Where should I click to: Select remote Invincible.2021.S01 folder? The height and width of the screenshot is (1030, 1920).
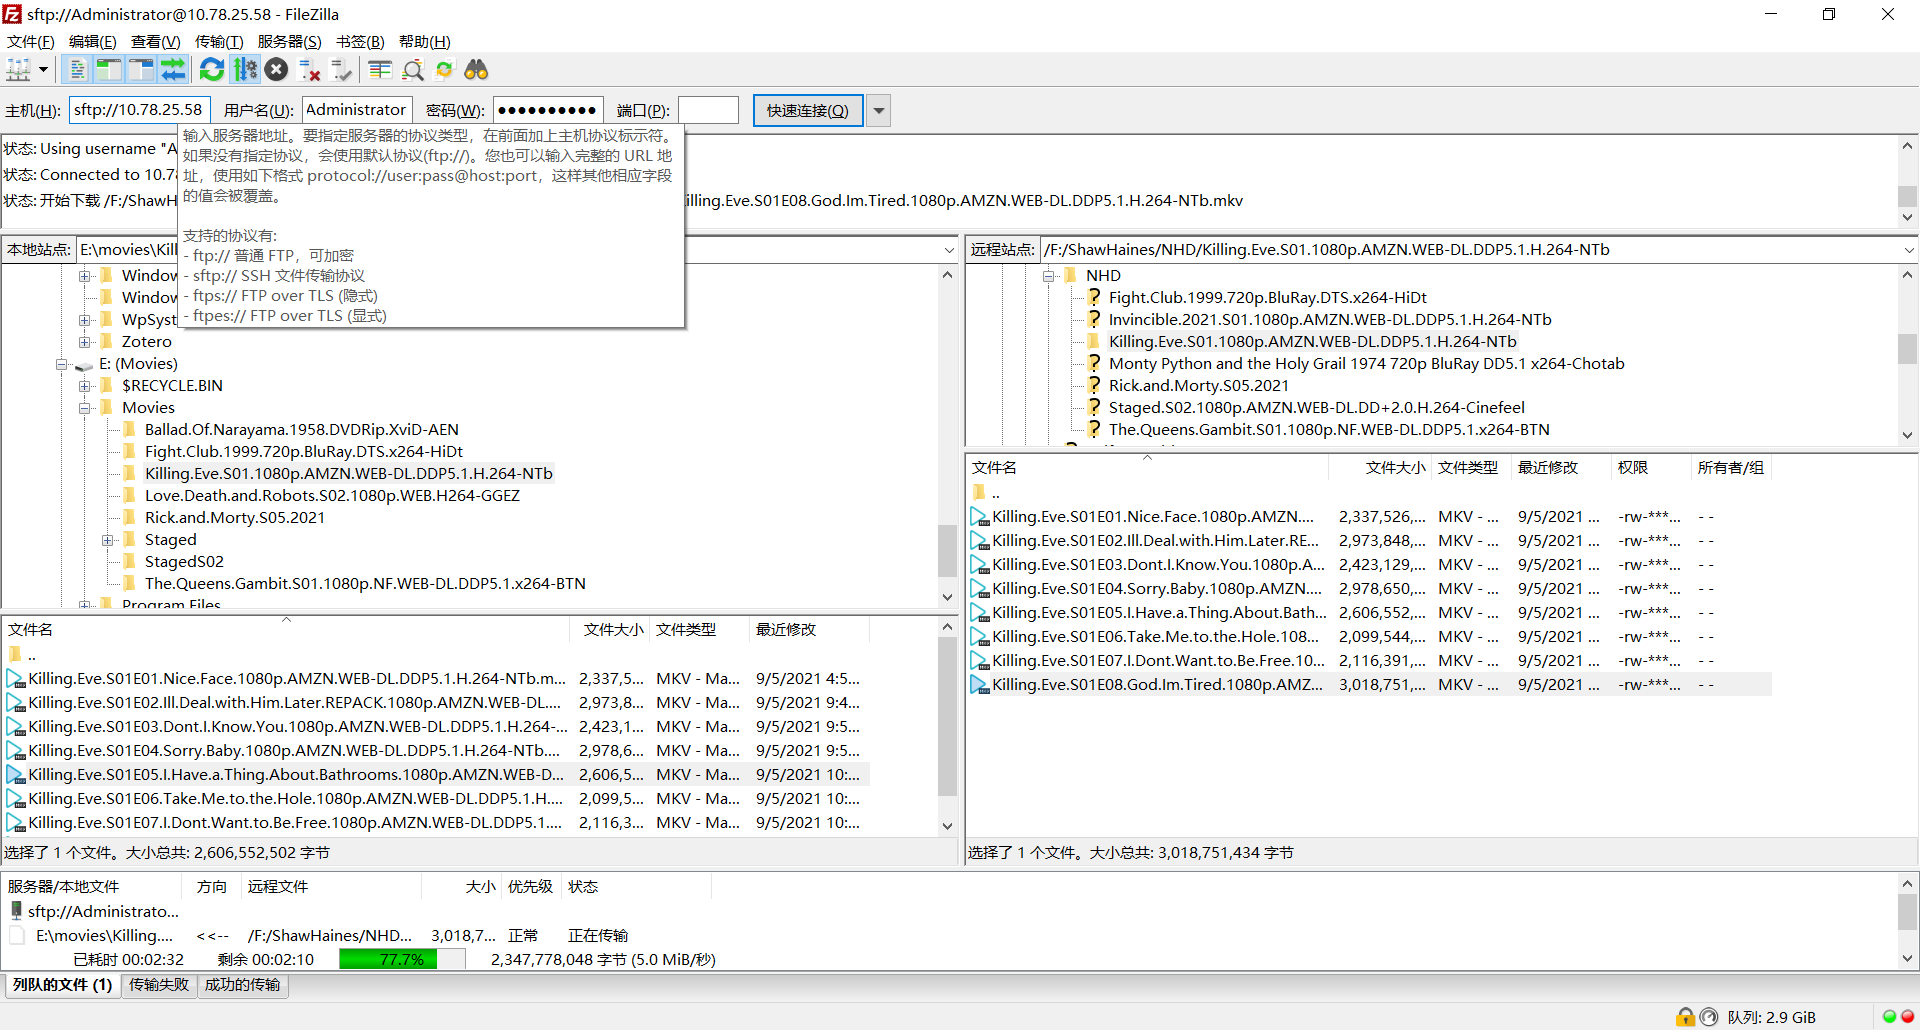click(1330, 320)
